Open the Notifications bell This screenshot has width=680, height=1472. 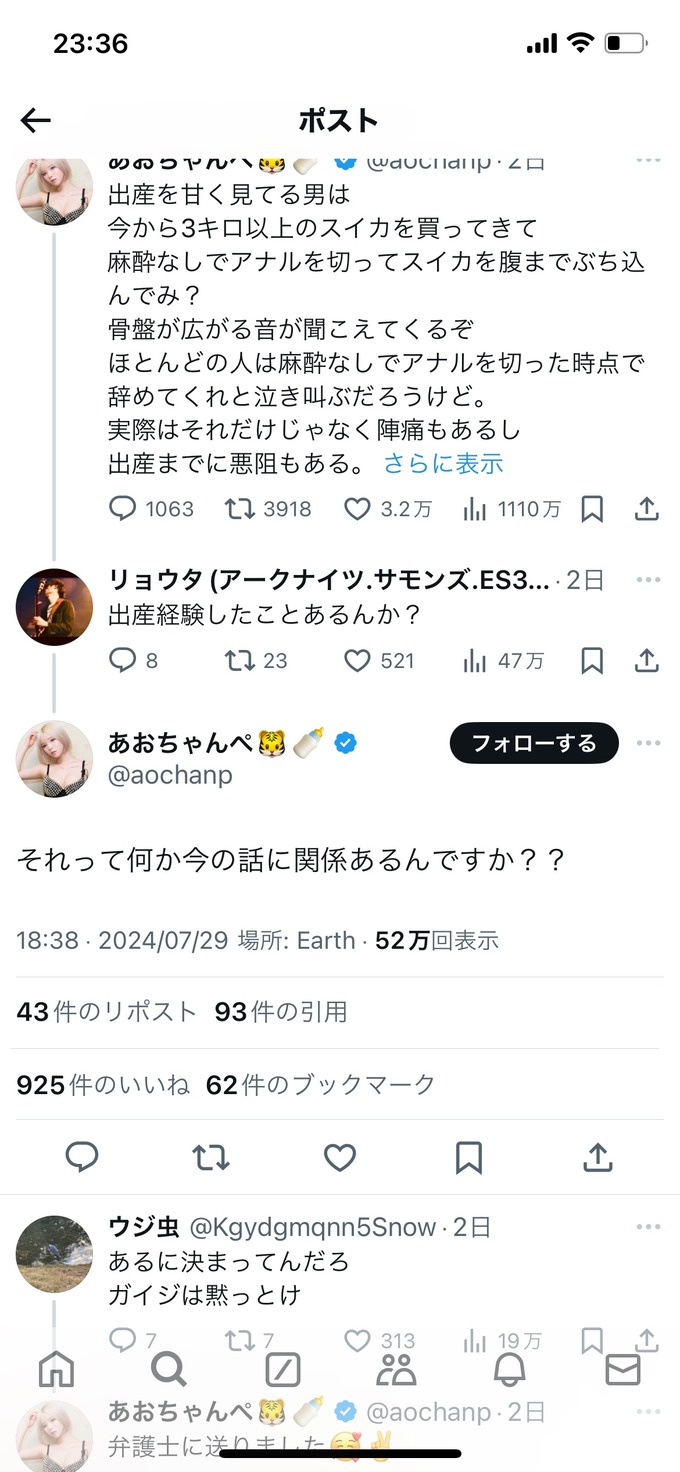pos(510,1370)
